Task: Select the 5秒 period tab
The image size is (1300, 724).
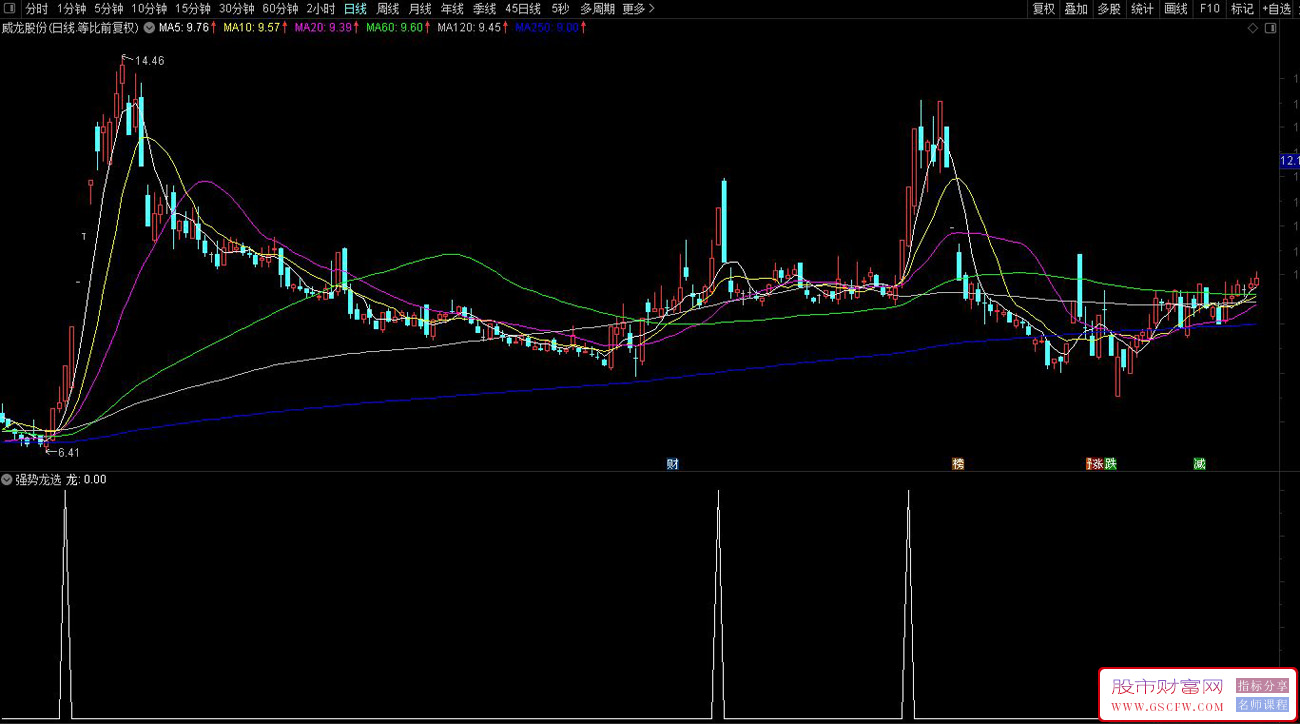Action: pyautogui.click(x=561, y=9)
